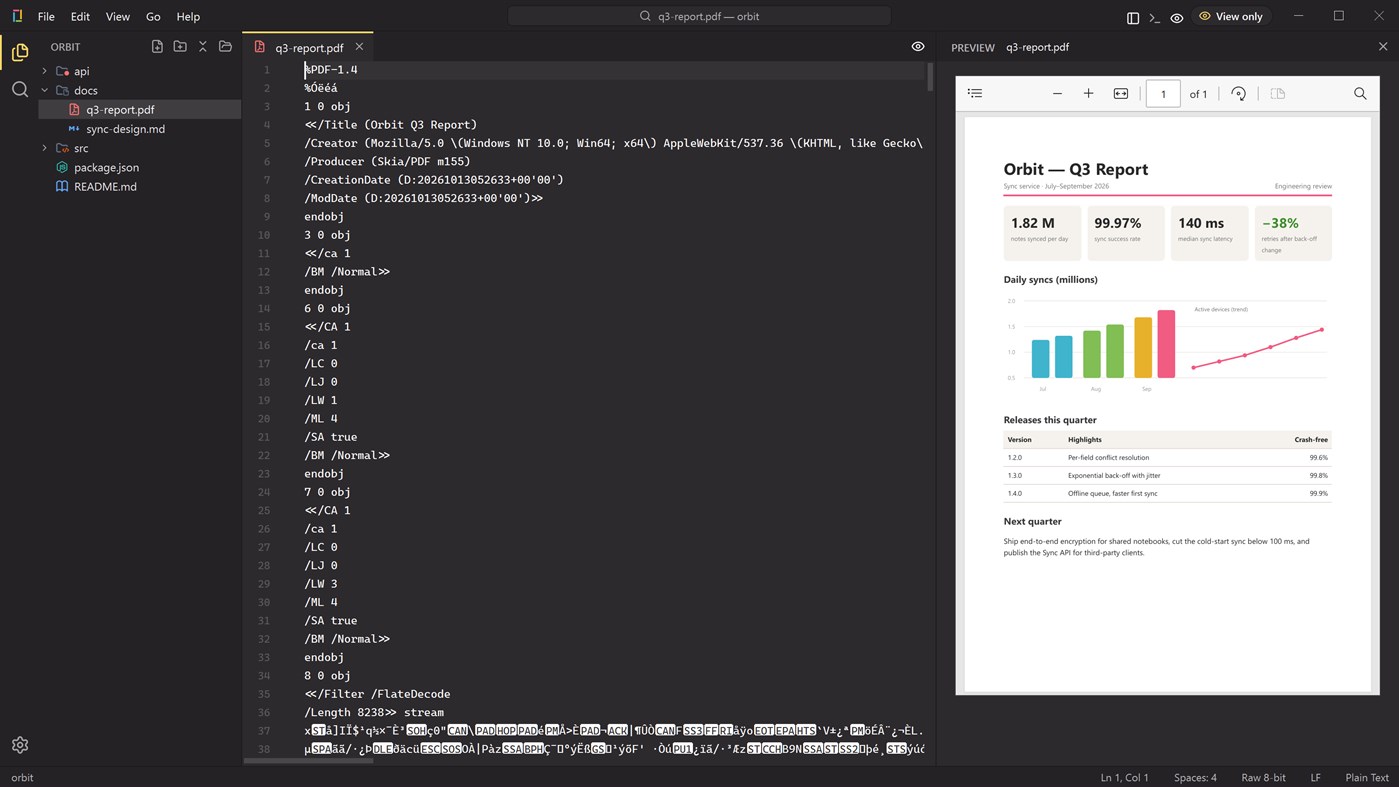Select the q3-report.pdf editor tab
This screenshot has width=1399, height=787.
click(x=308, y=47)
